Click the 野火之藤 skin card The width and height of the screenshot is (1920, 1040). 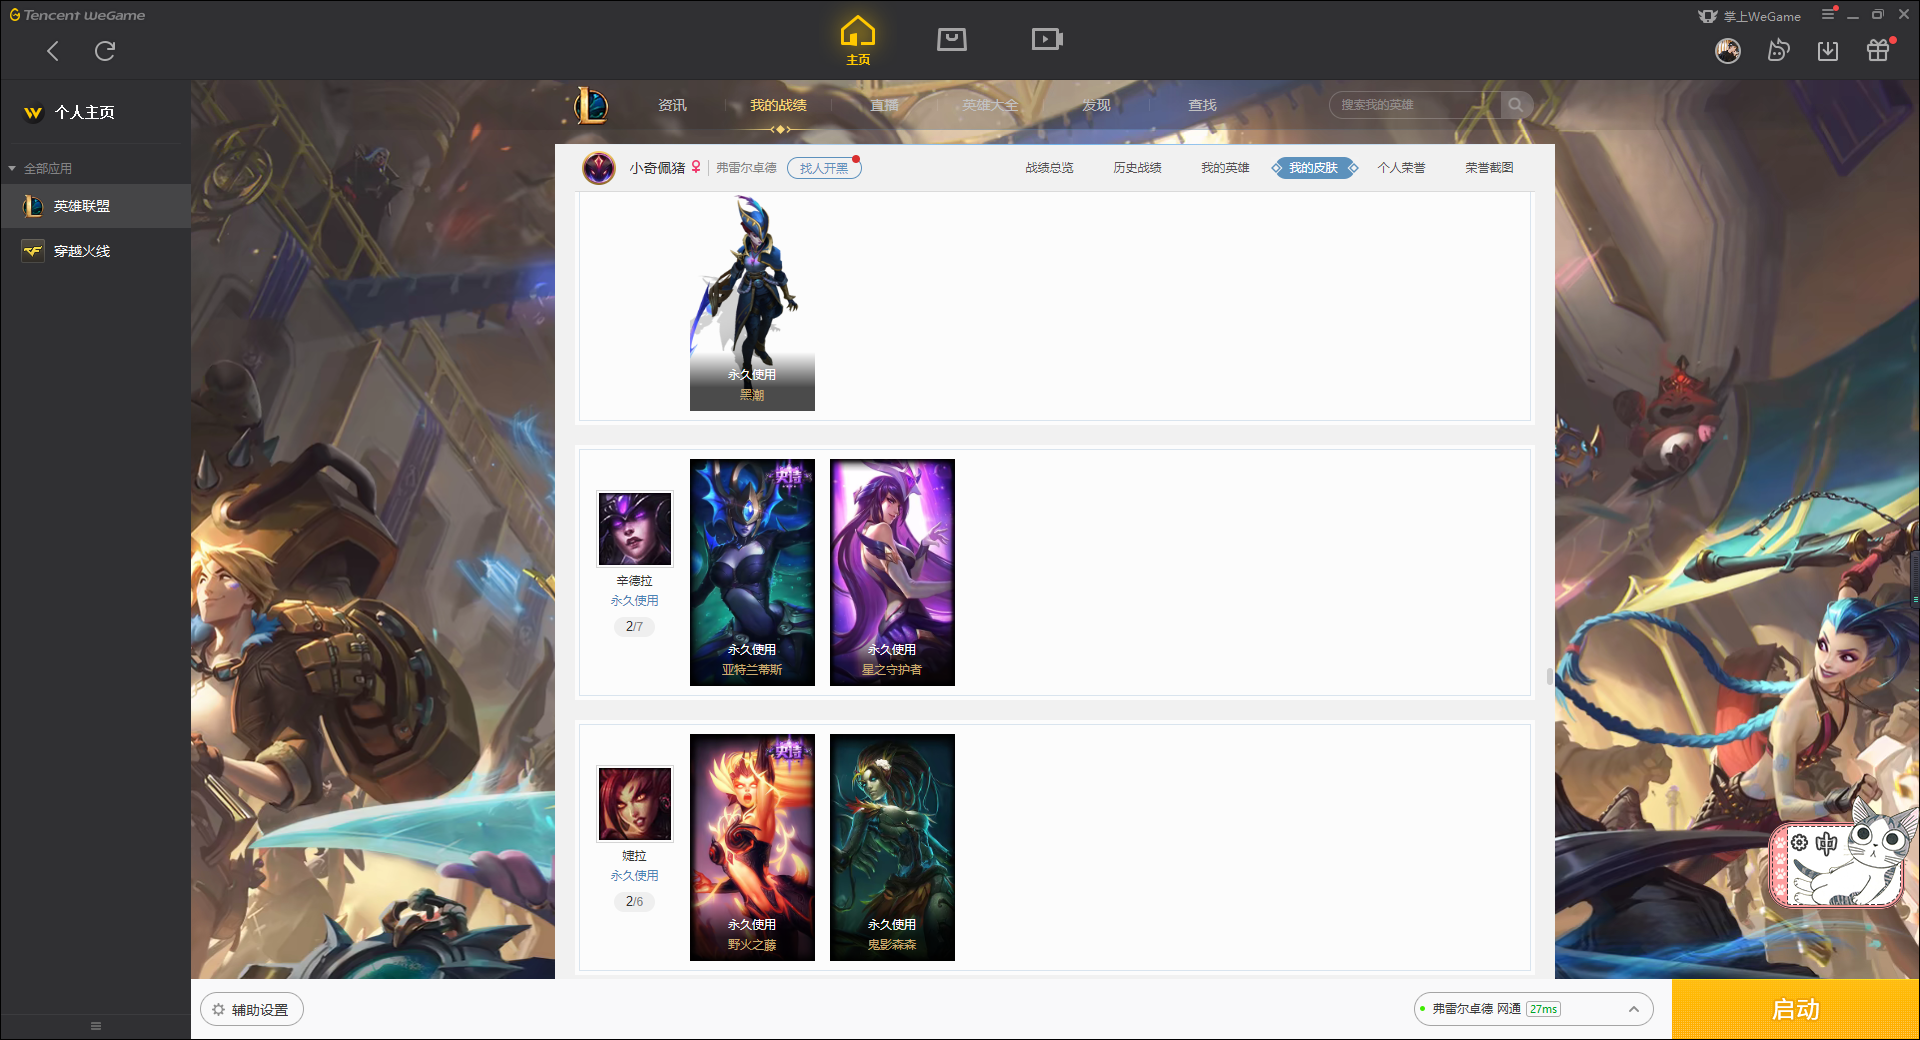click(x=752, y=848)
